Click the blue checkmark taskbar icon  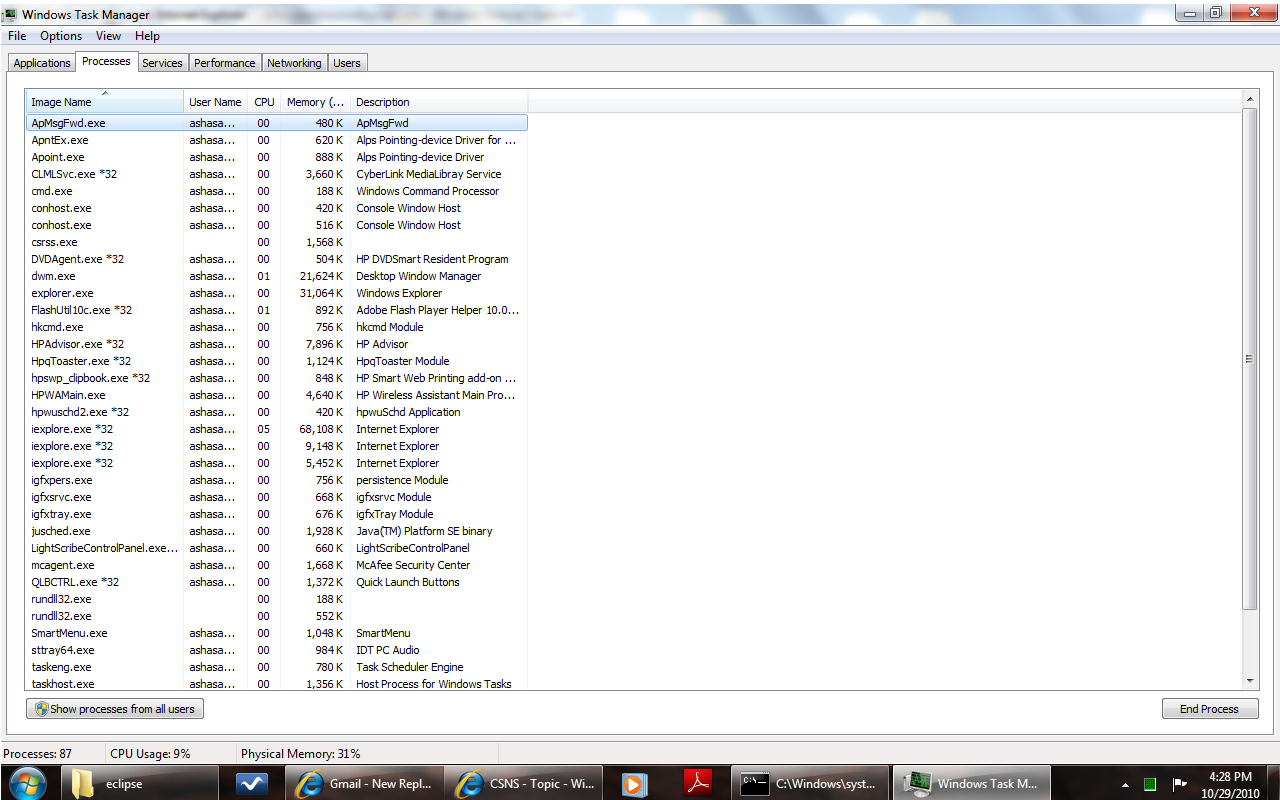coord(252,784)
